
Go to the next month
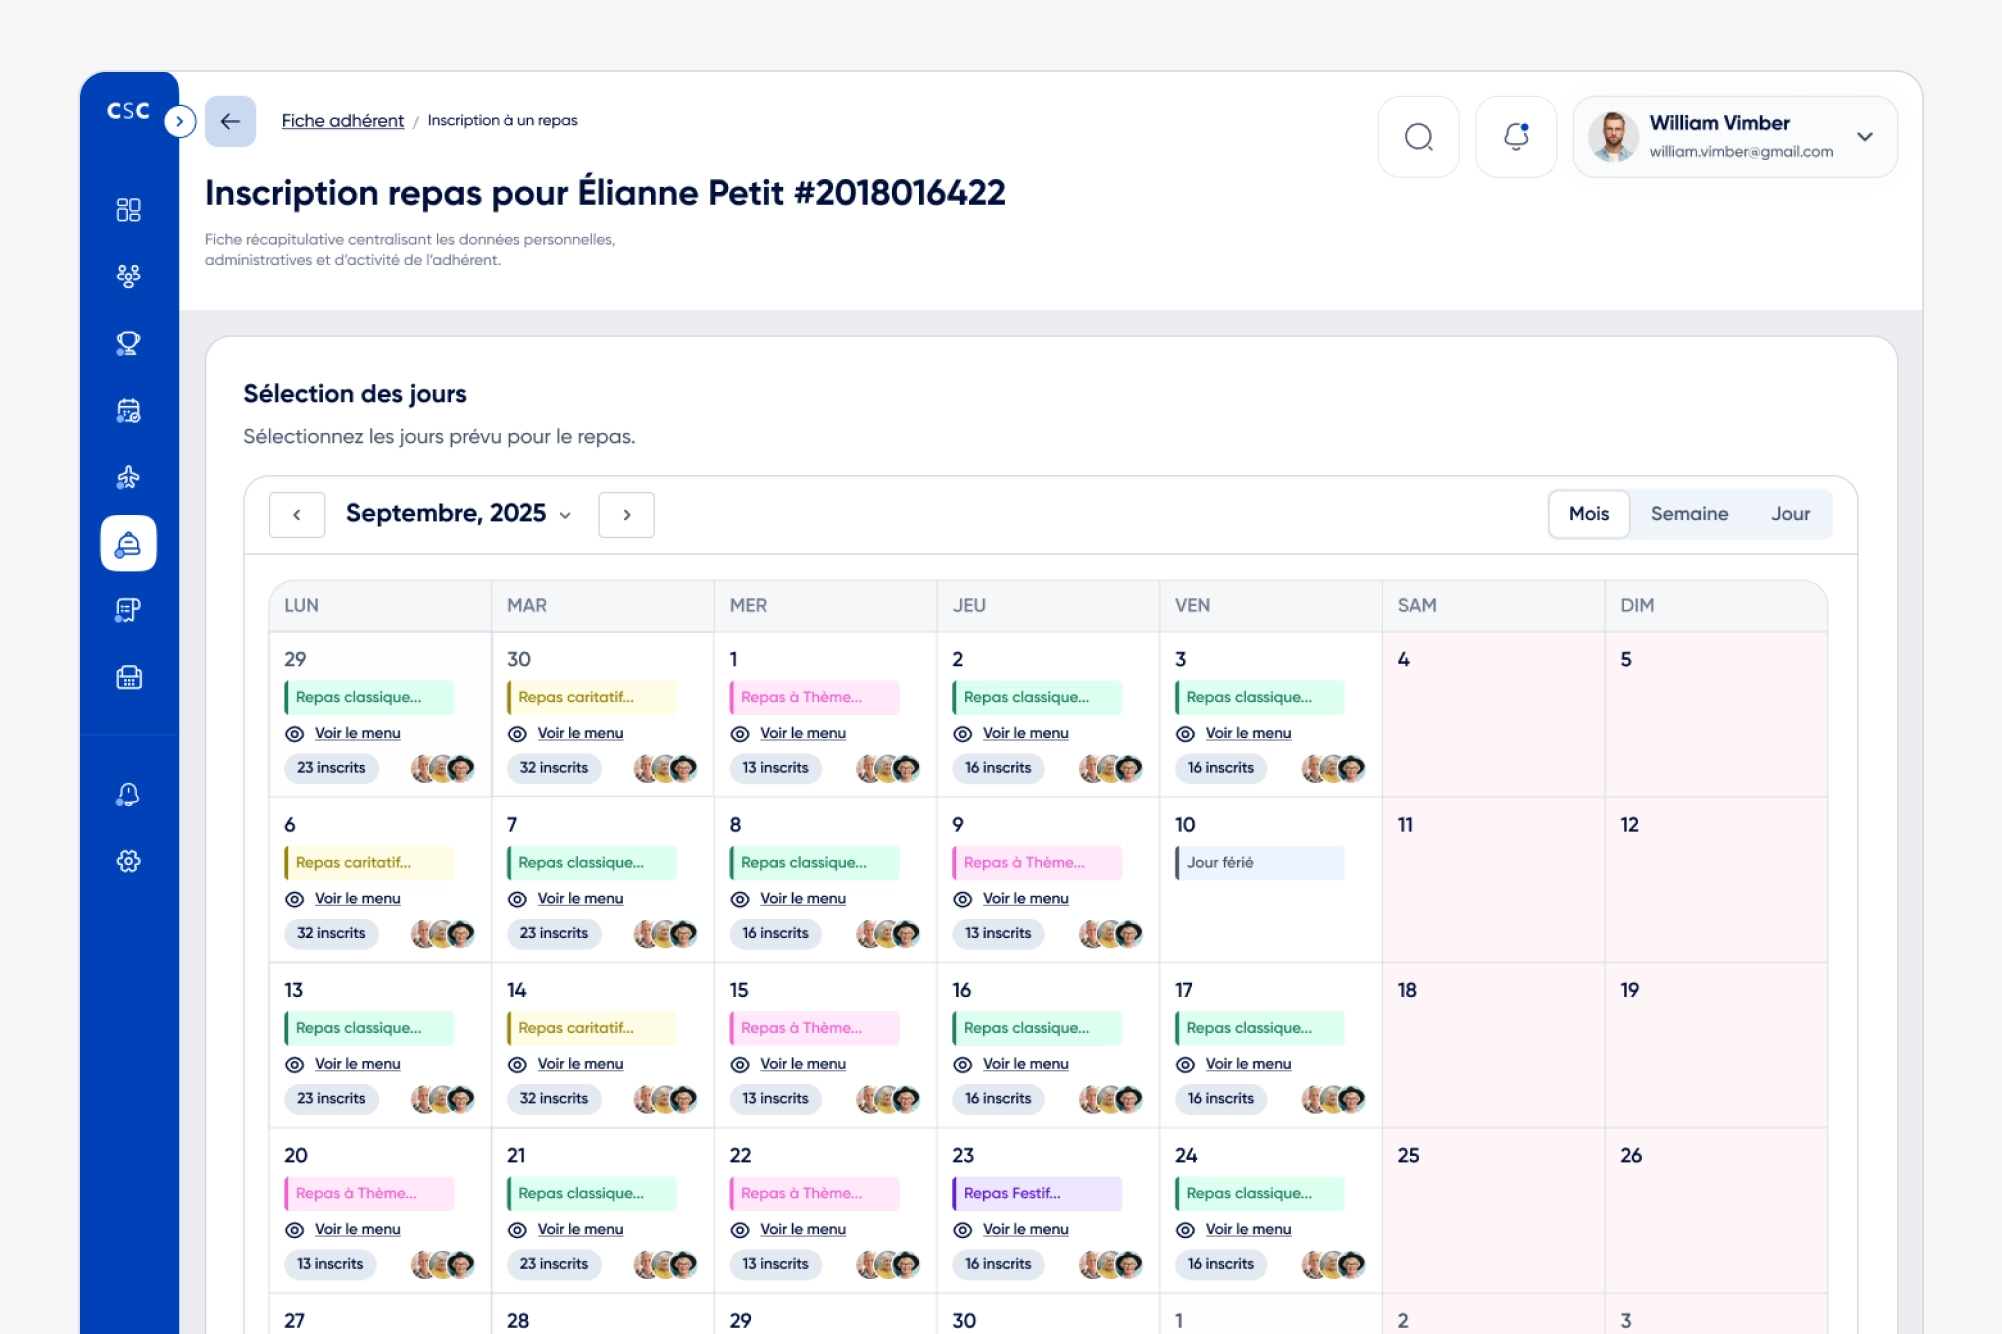coord(626,515)
